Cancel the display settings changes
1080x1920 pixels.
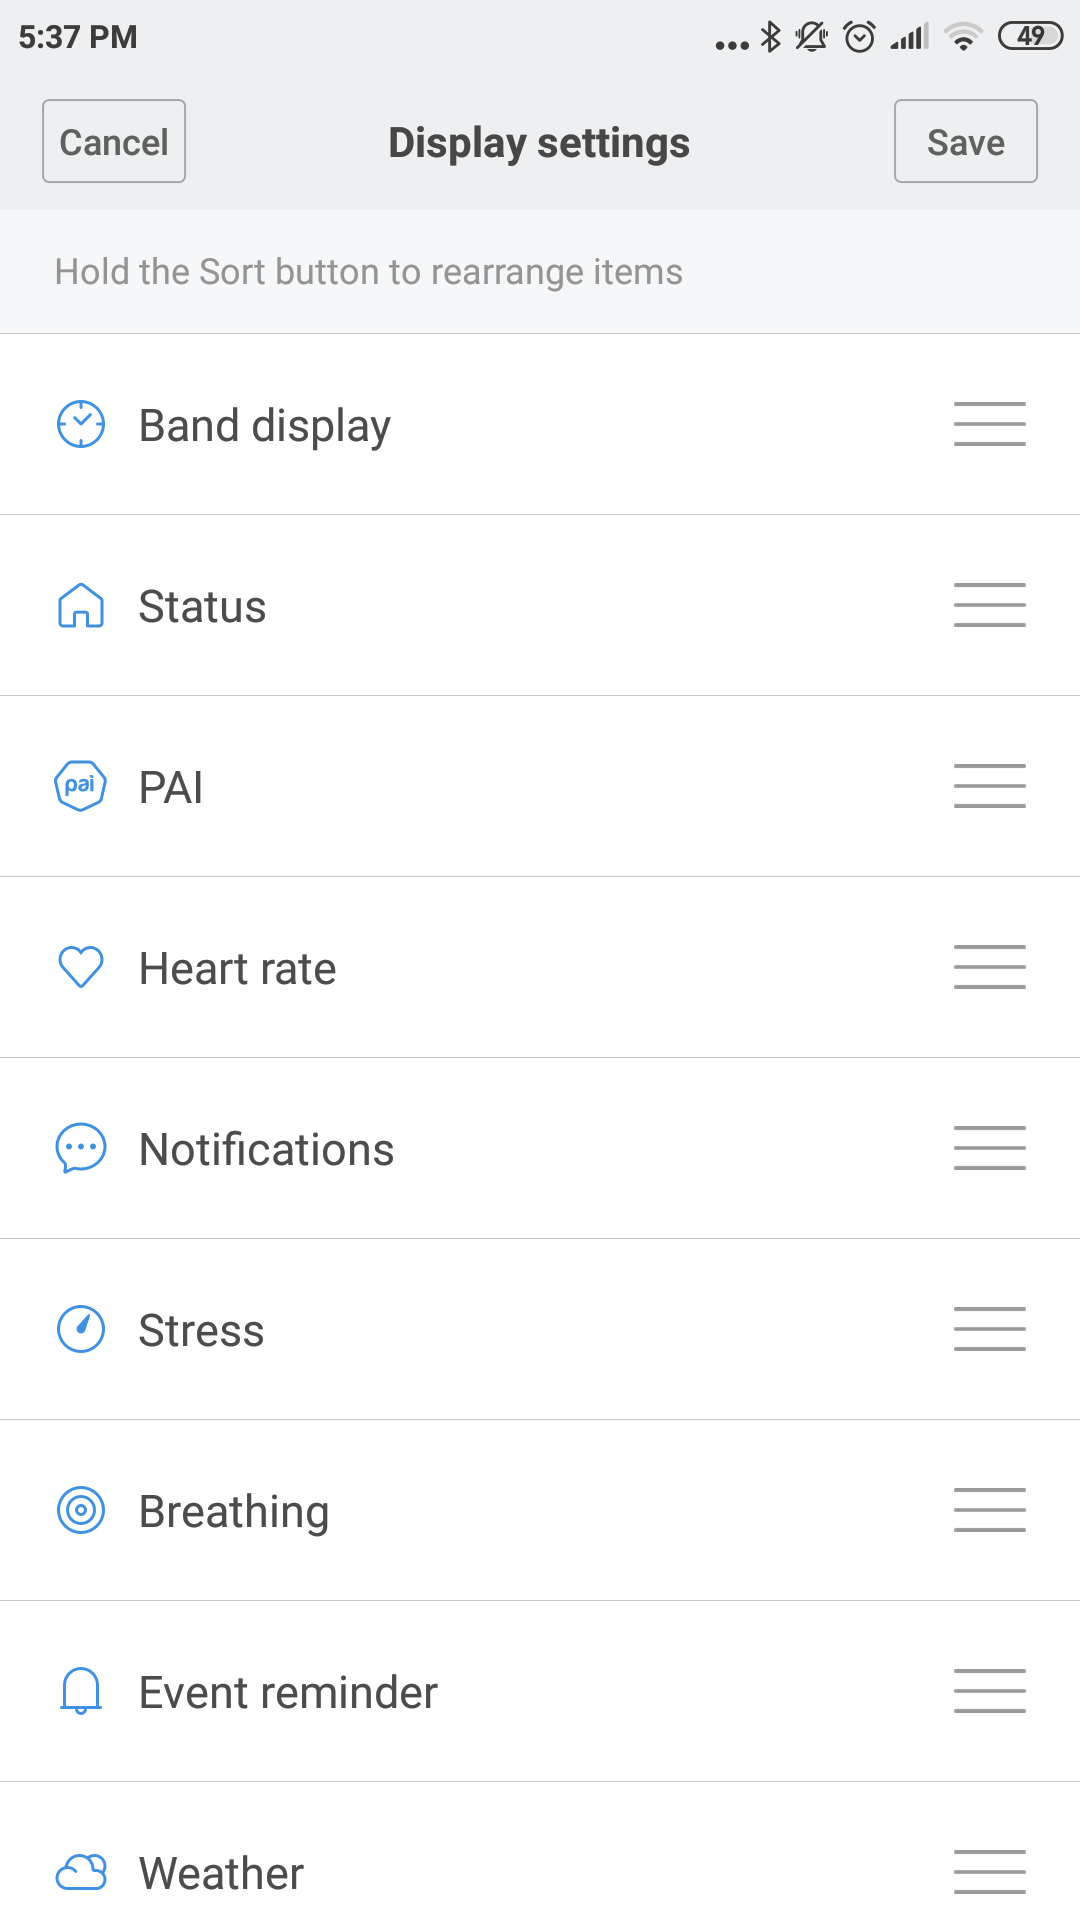click(x=114, y=142)
